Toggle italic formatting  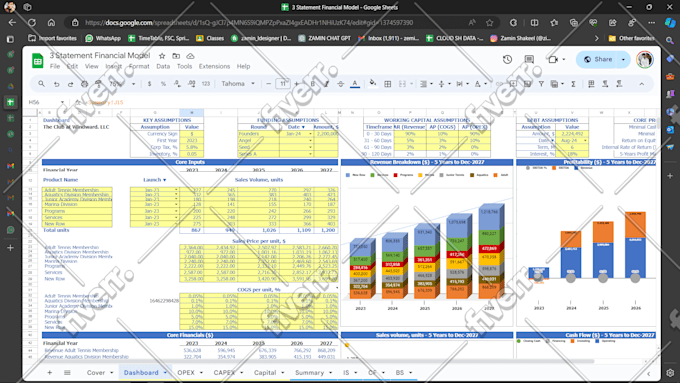coord(327,84)
